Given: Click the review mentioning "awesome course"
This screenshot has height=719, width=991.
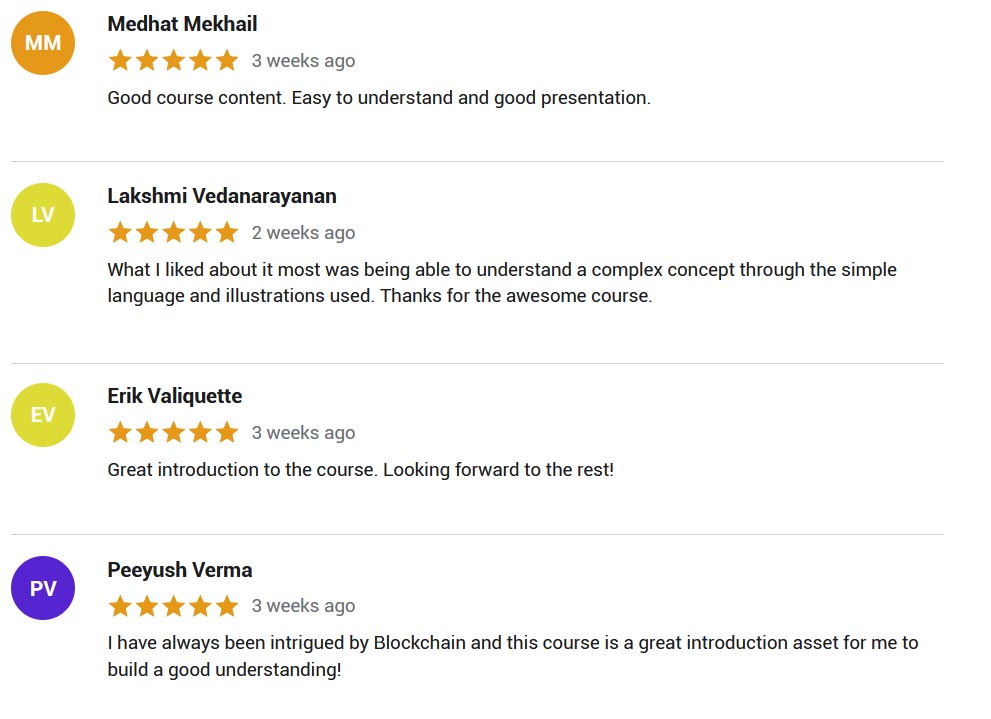Looking at the screenshot, I should click(x=502, y=283).
